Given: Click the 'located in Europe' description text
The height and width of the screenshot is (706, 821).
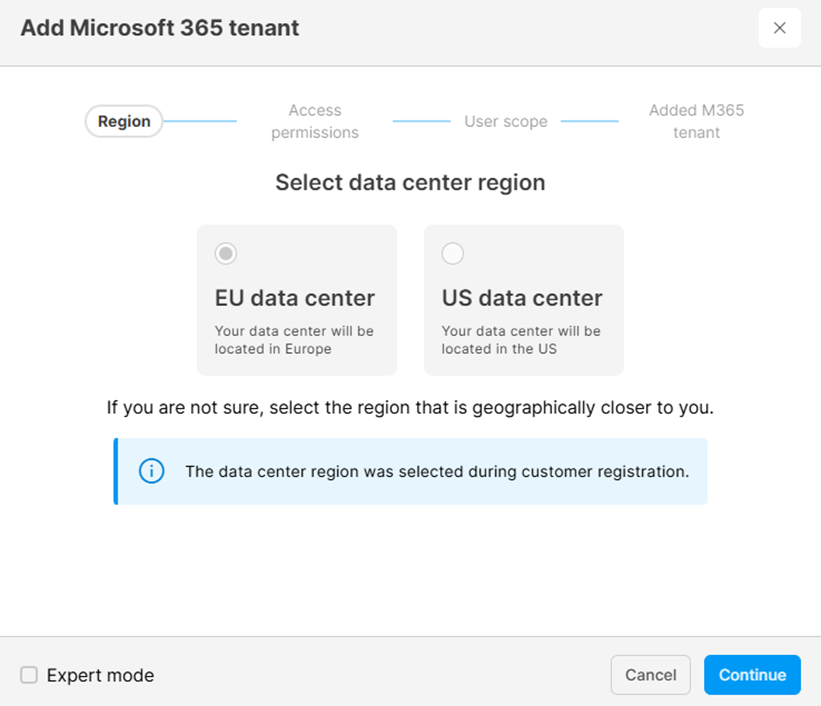Looking at the screenshot, I should coord(273,349).
